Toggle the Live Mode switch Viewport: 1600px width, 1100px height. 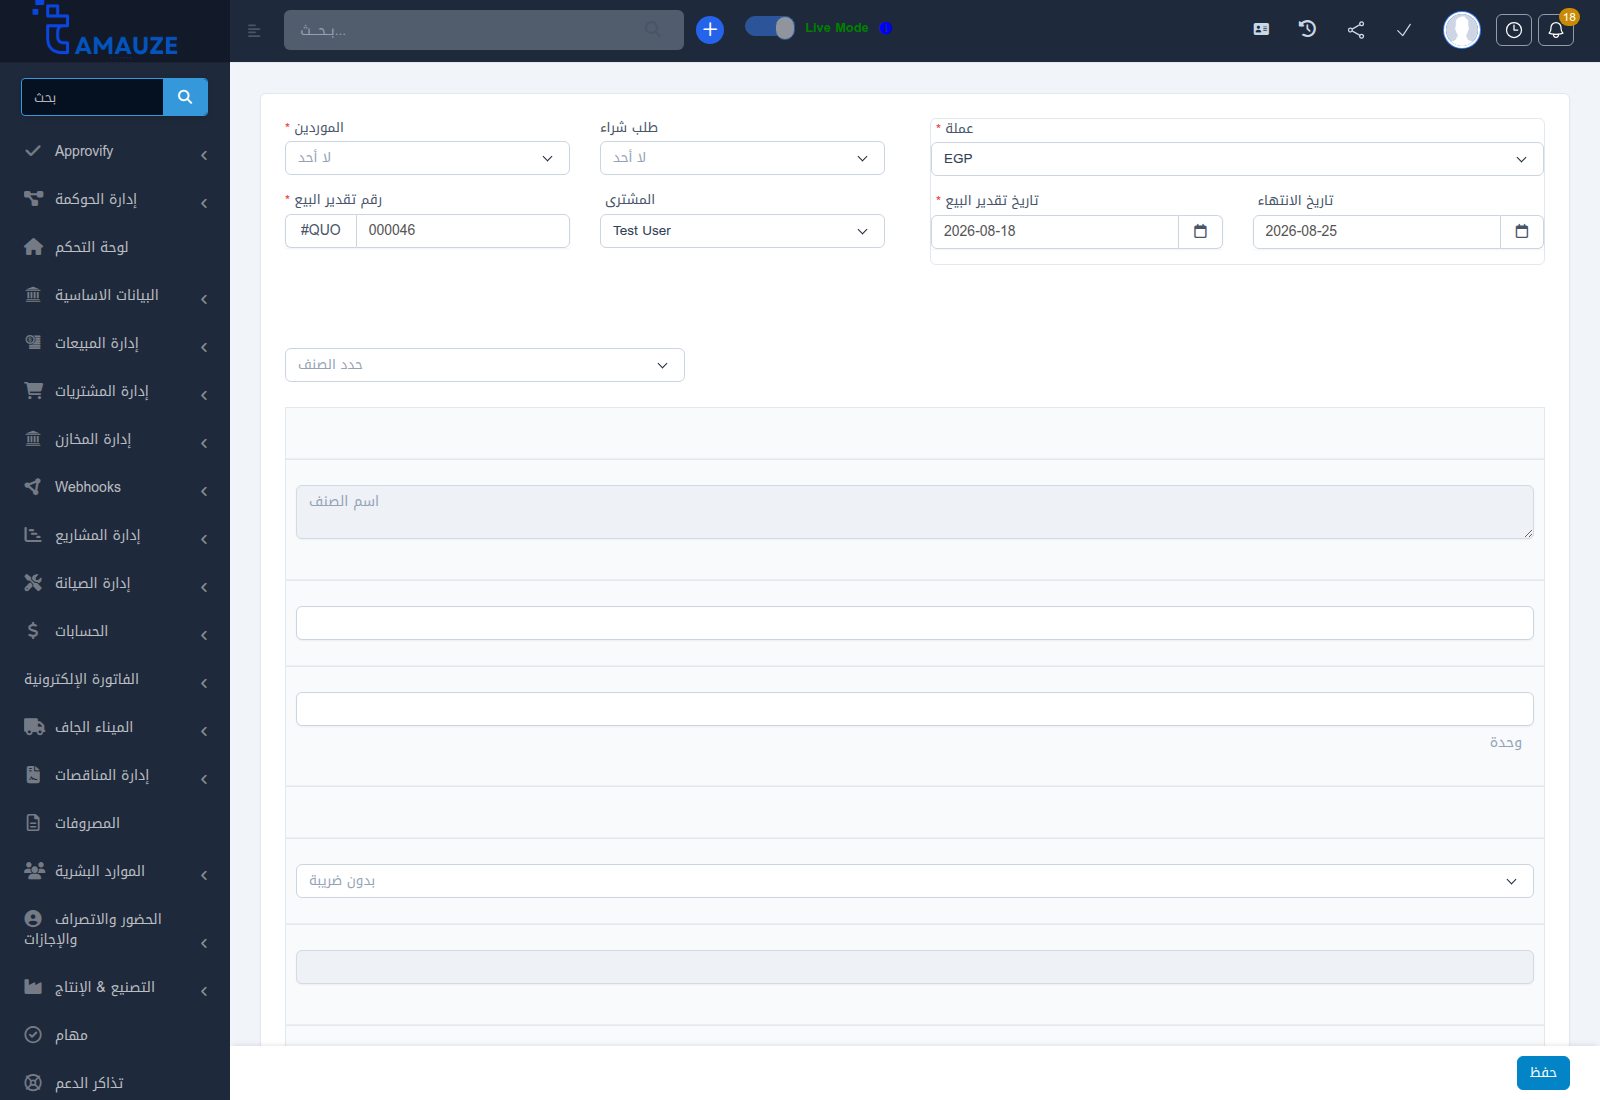tap(770, 28)
